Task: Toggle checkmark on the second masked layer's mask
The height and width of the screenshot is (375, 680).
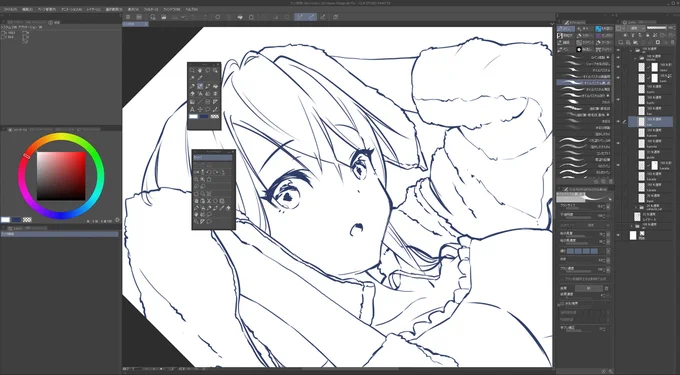Action: tap(648, 78)
